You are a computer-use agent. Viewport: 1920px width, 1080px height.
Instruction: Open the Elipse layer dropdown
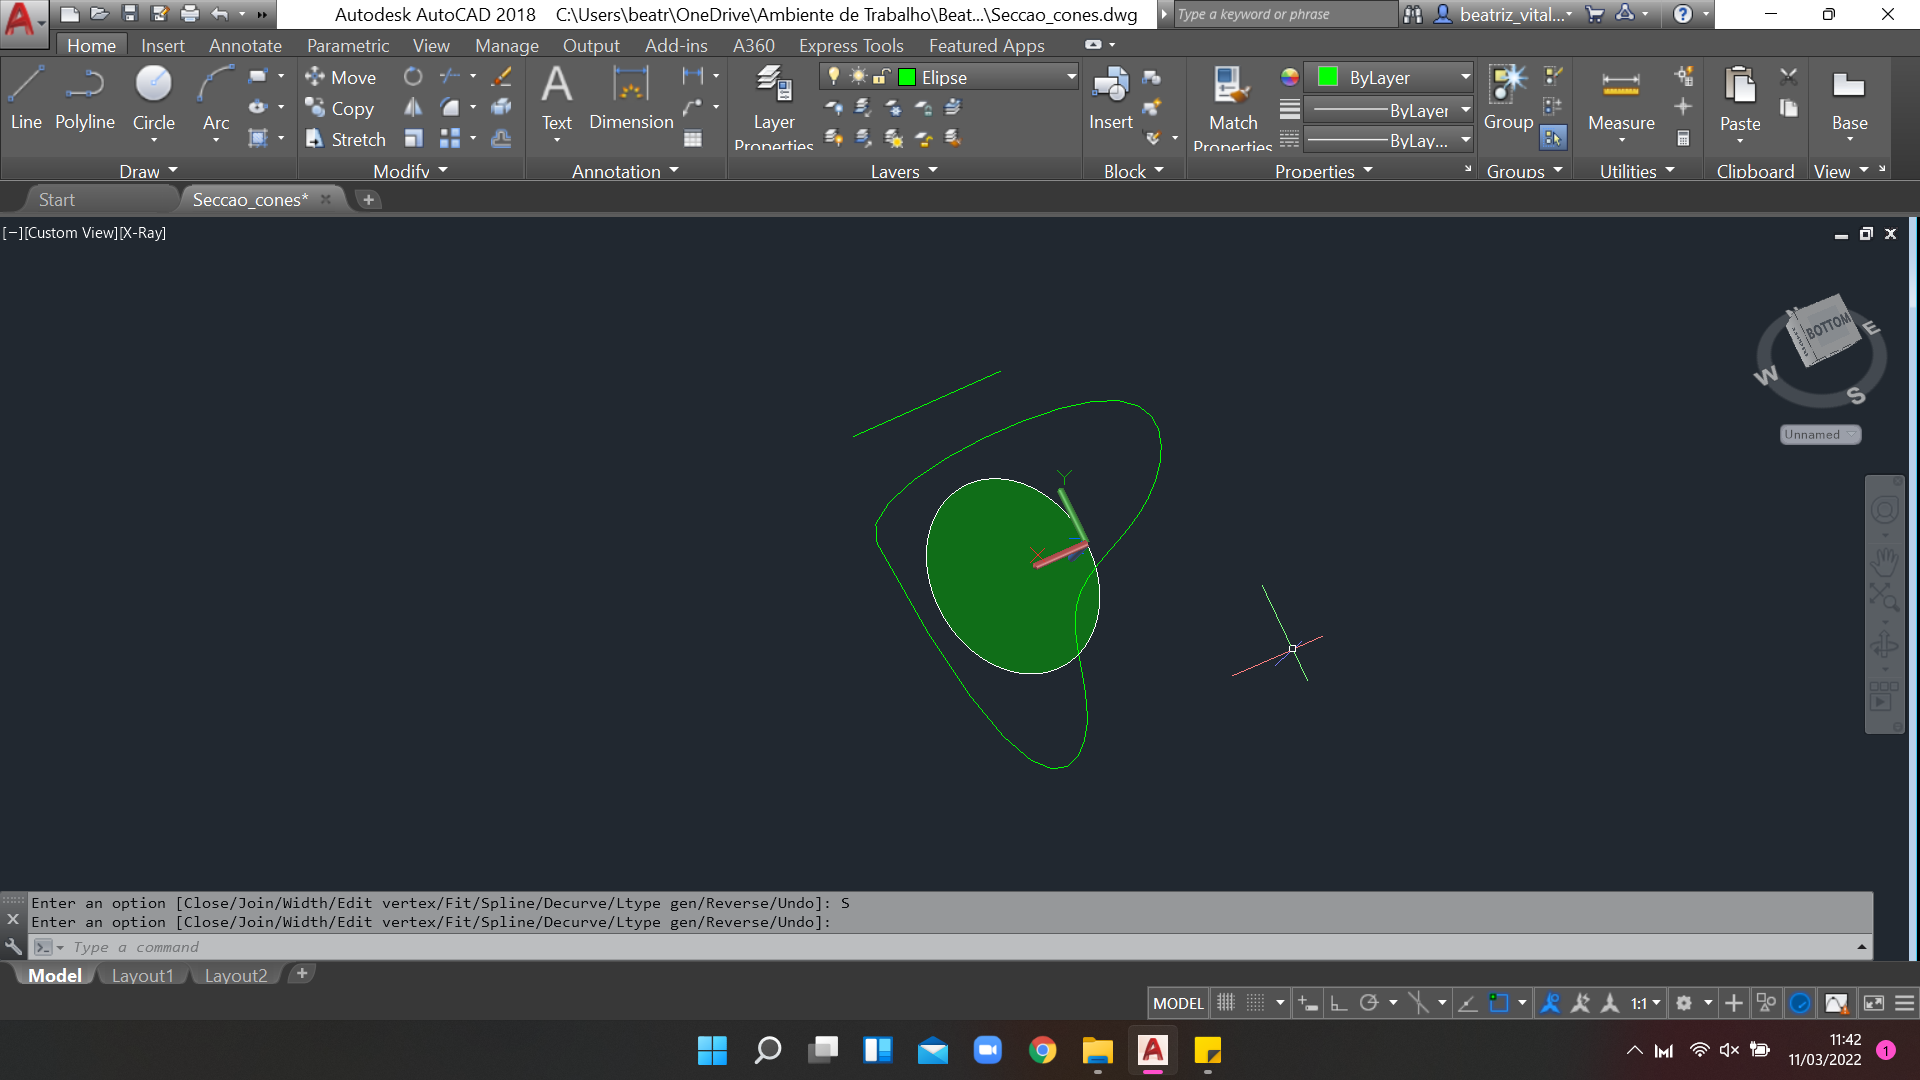pos(948,77)
